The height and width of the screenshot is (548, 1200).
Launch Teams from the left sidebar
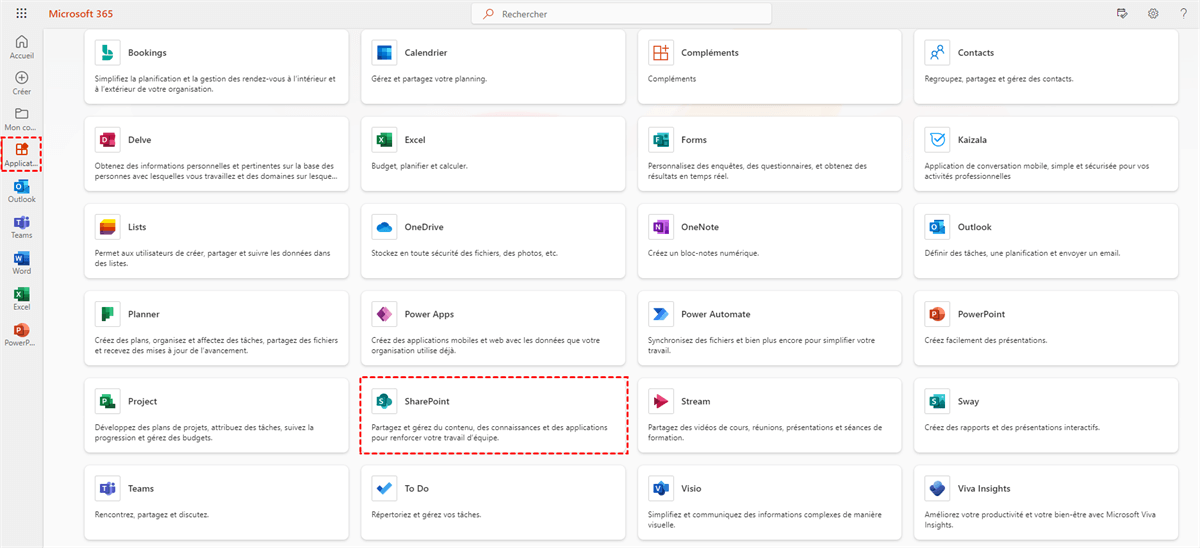[22, 227]
